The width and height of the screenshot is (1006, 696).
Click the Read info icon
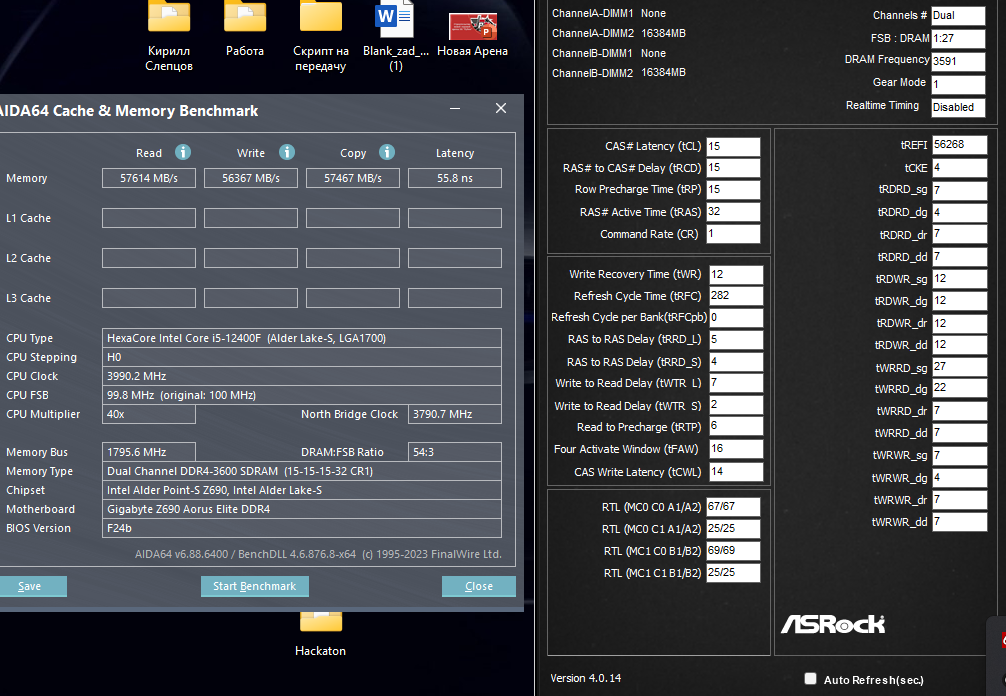click(183, 152)
